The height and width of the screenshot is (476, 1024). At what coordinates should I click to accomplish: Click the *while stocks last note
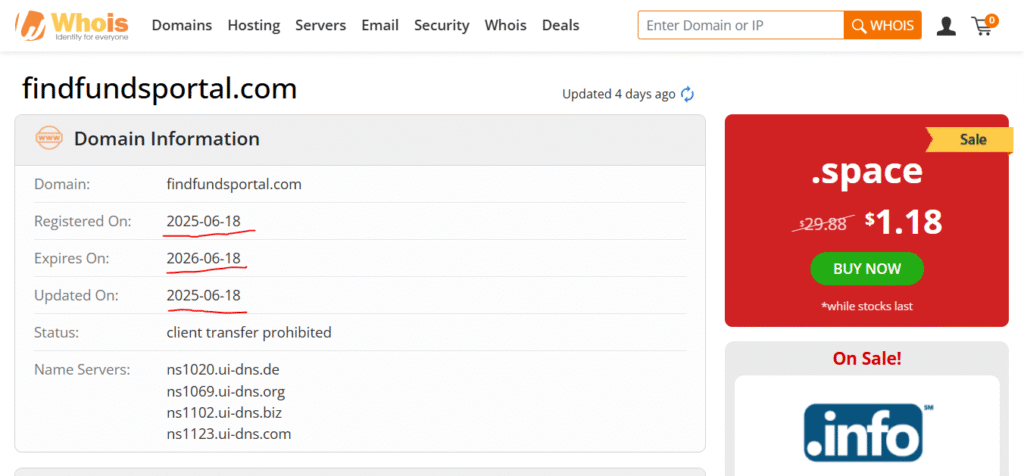867,306
